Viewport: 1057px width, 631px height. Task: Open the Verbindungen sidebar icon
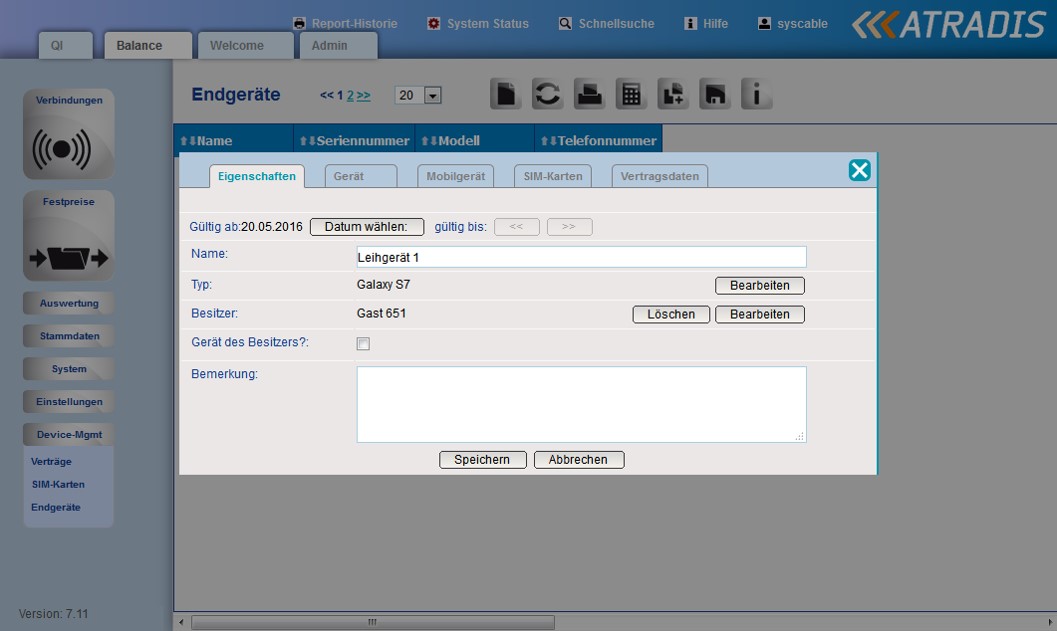[x=68, y=146]
